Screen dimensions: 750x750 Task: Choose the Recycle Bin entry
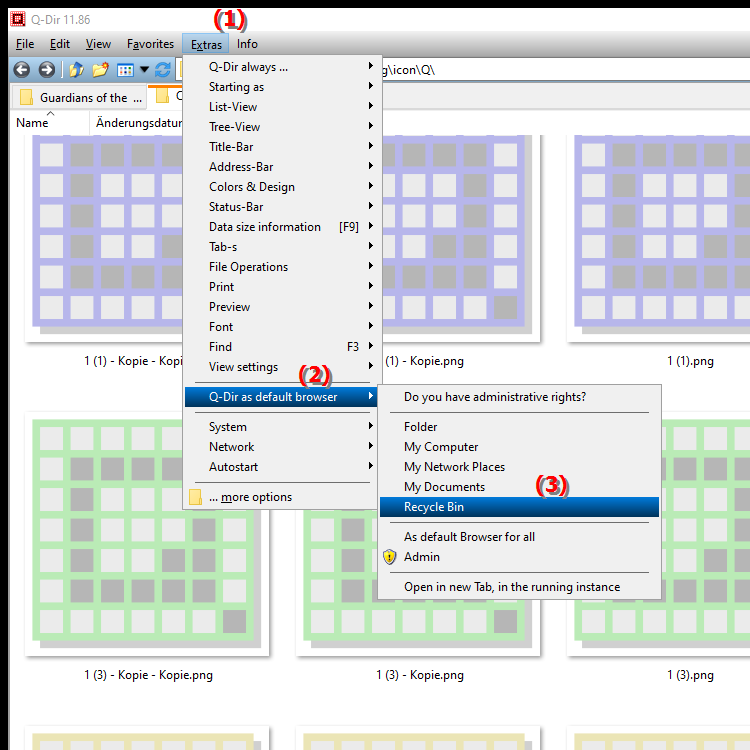[519, 507]
